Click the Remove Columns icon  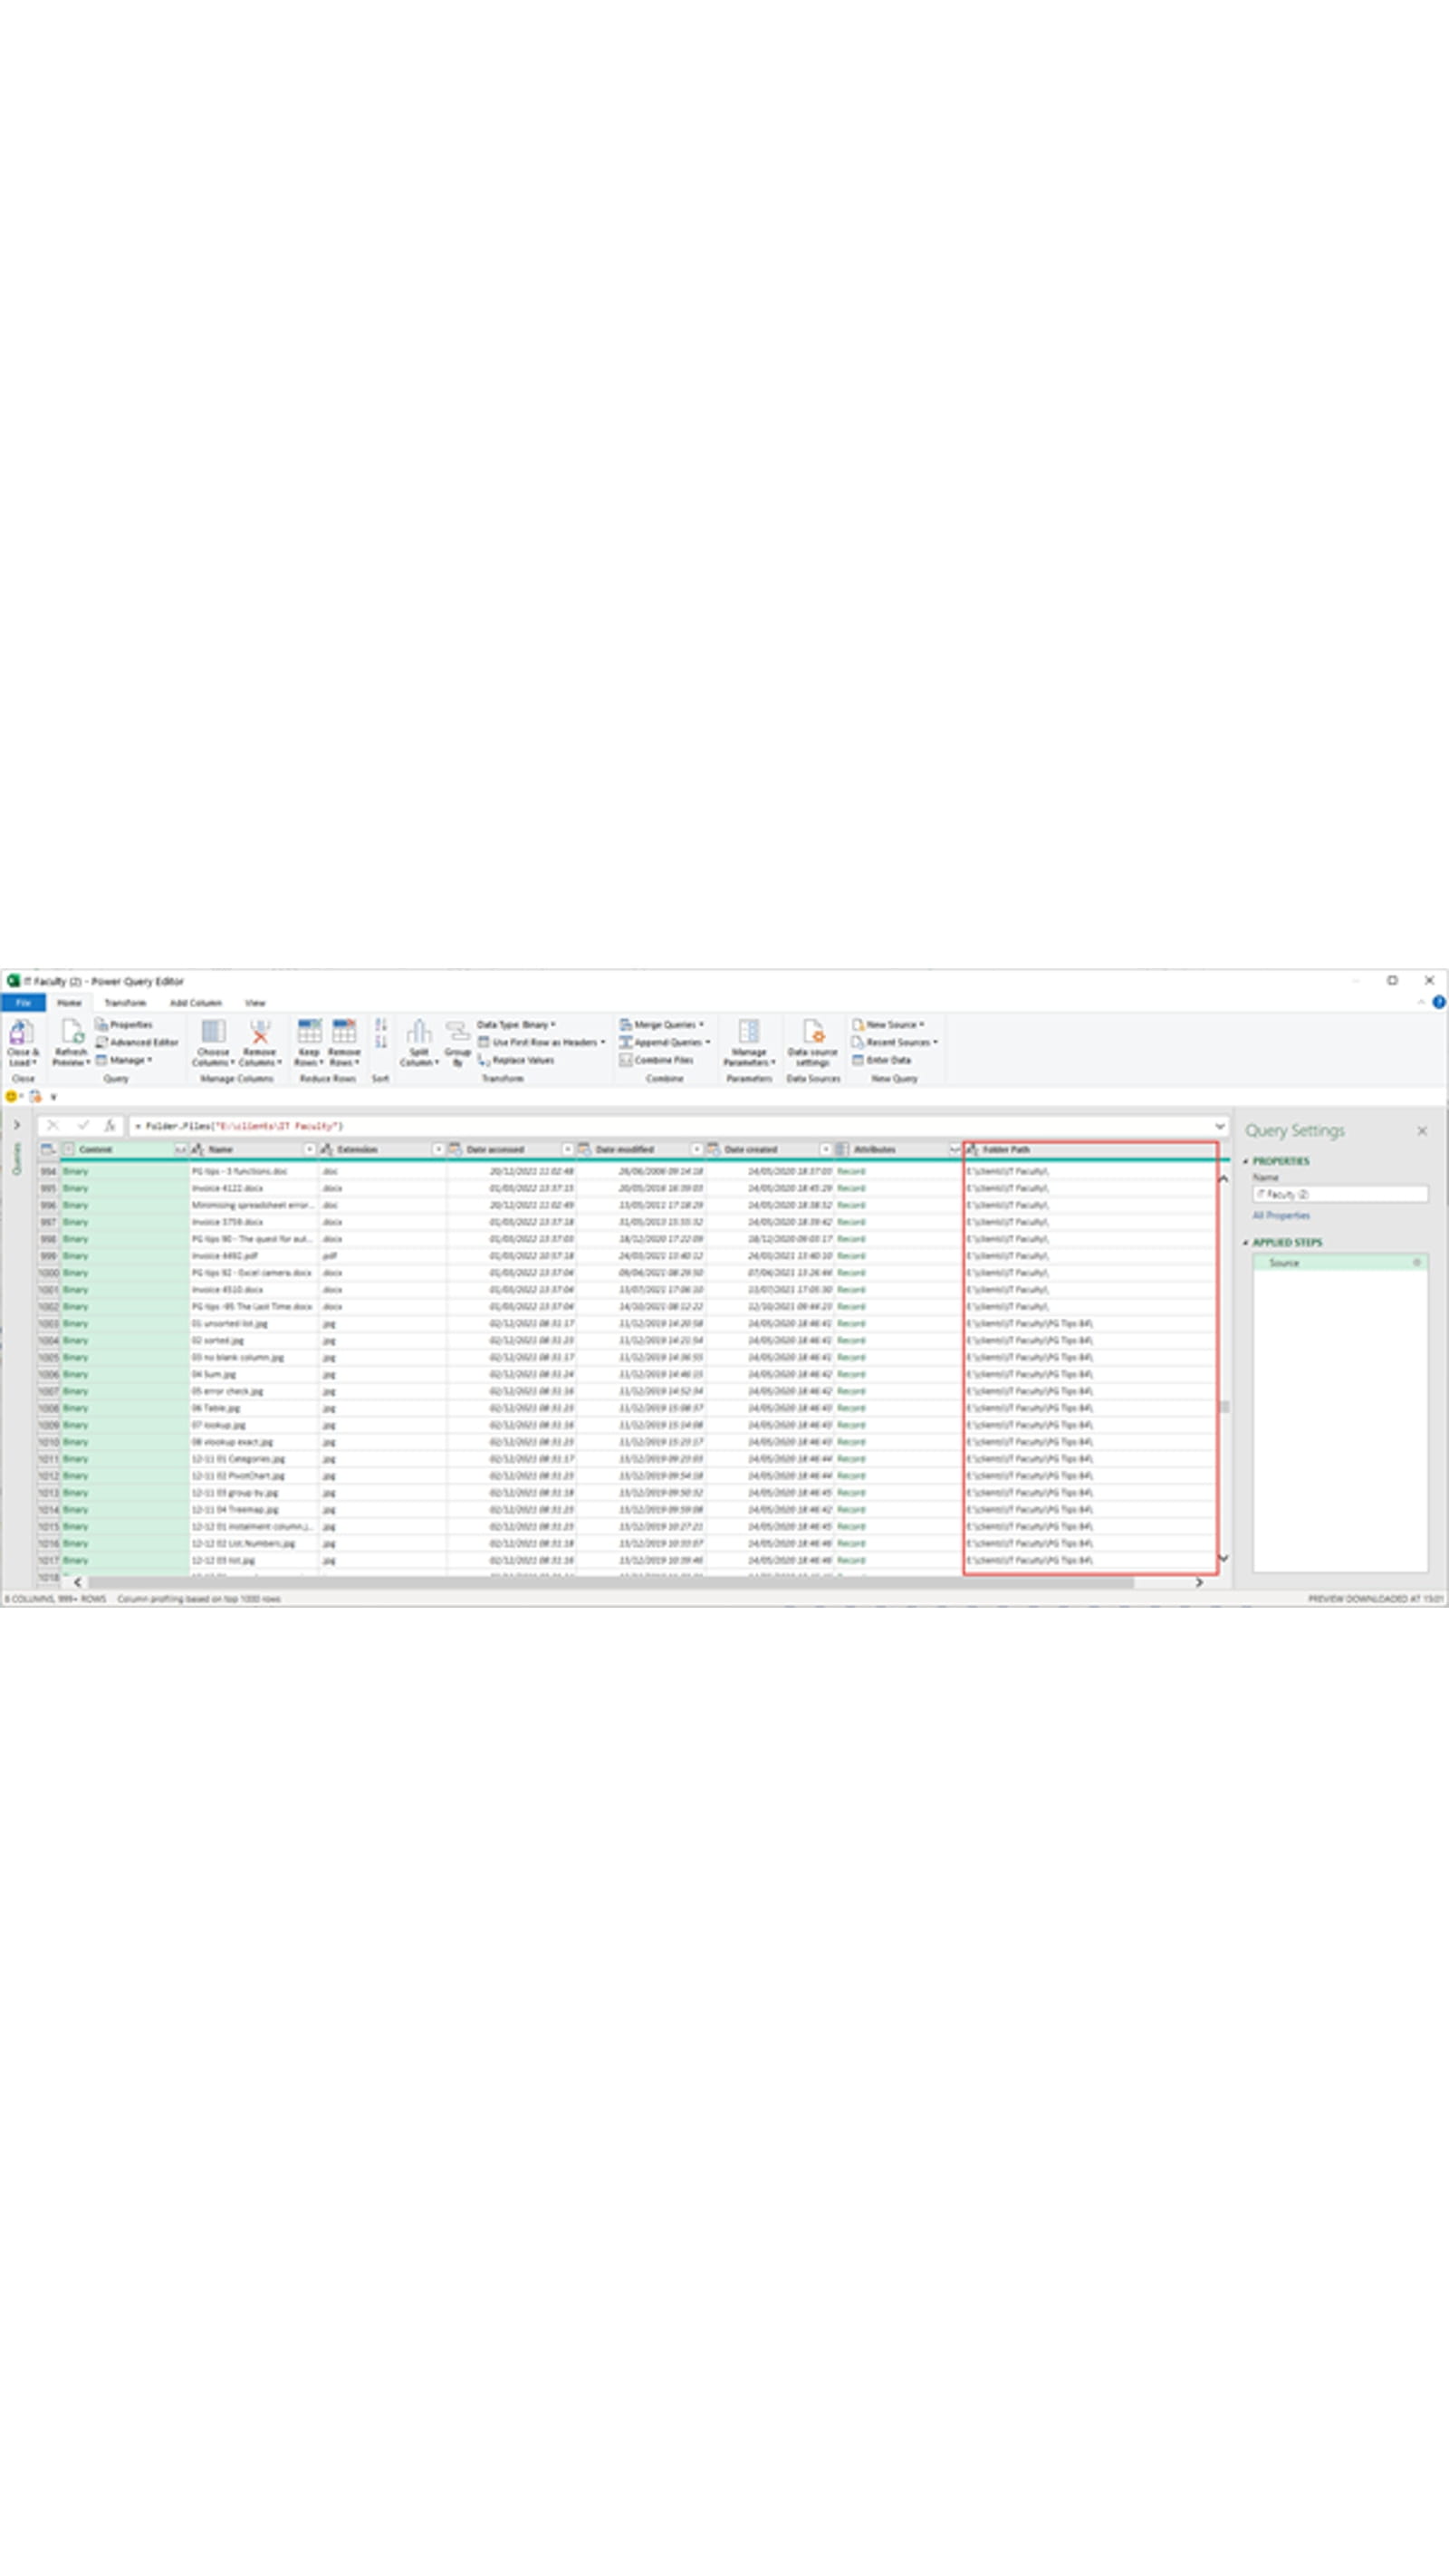tap(259, 1033)
